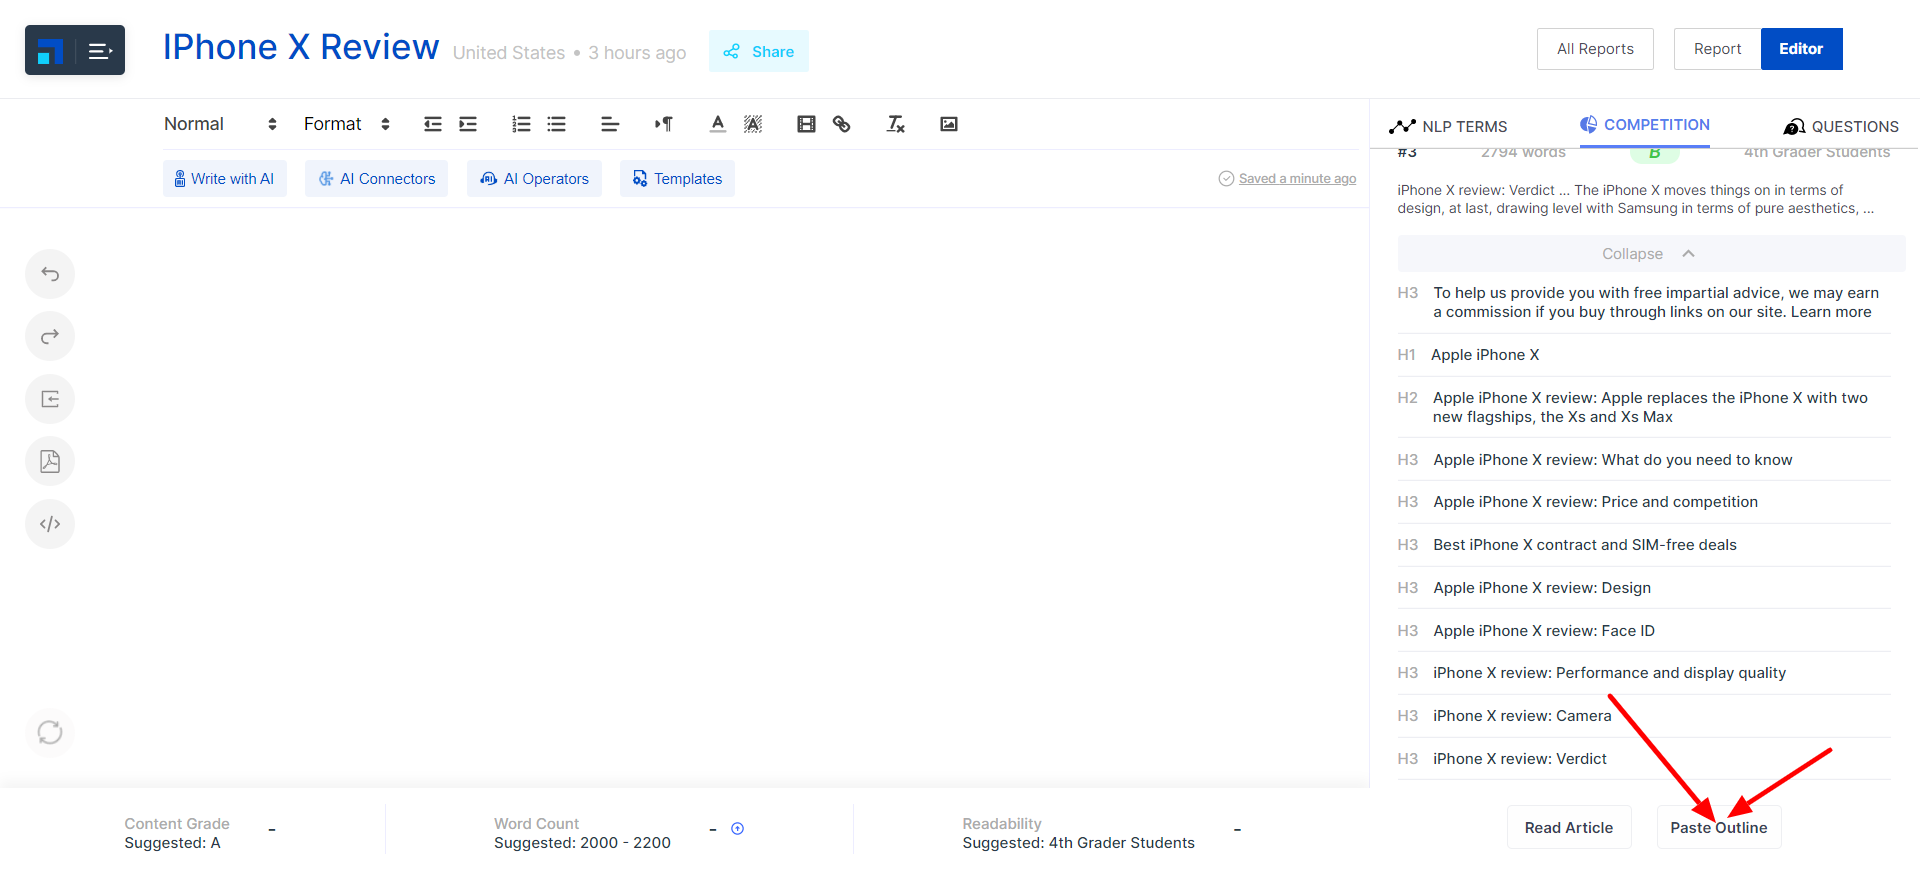Click the word count info icon

click(x=738, y=829)
